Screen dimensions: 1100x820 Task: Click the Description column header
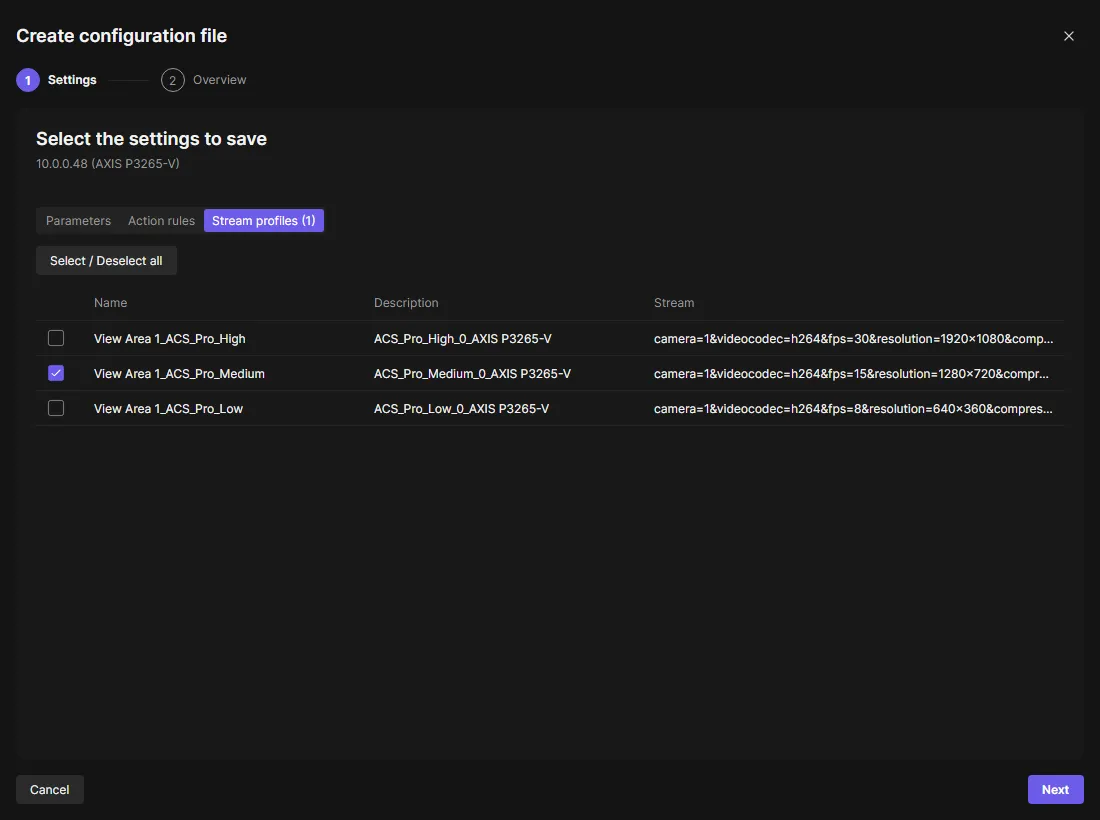point(406,303)
